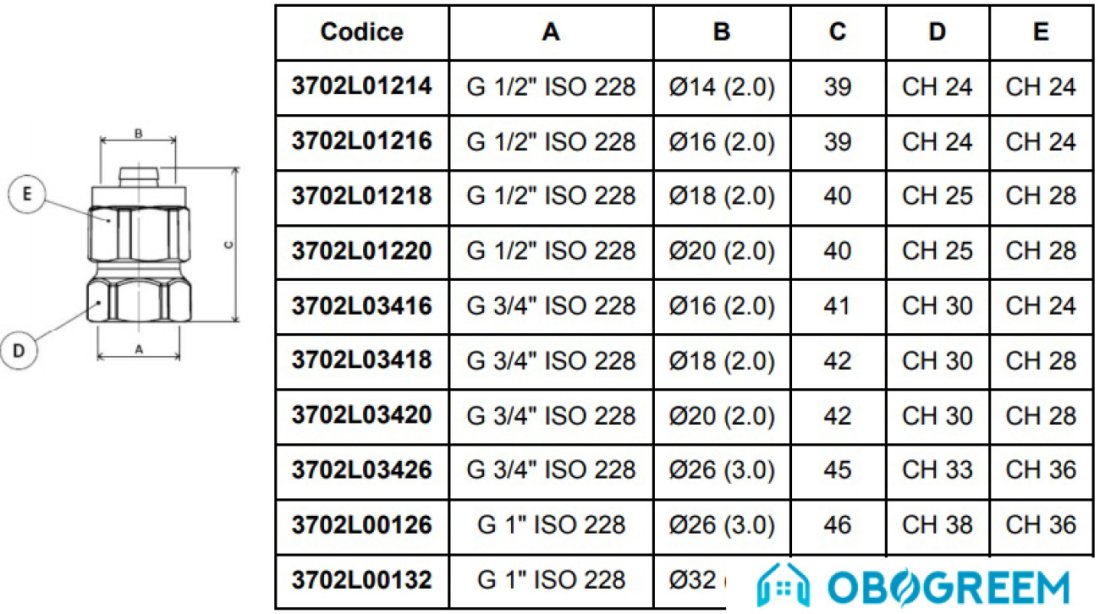This screenshot has width=1100, height=614.
Task: Click CH 38 cell in column D
Action: [937, 525]
